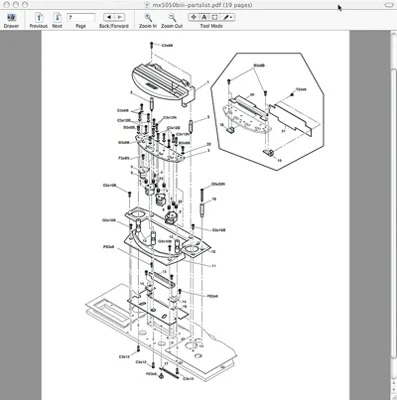The width and height of the screenshot is (397, 400).
Task: Click the PDF document icon in title bar
Action: click(x=148, y=5)
